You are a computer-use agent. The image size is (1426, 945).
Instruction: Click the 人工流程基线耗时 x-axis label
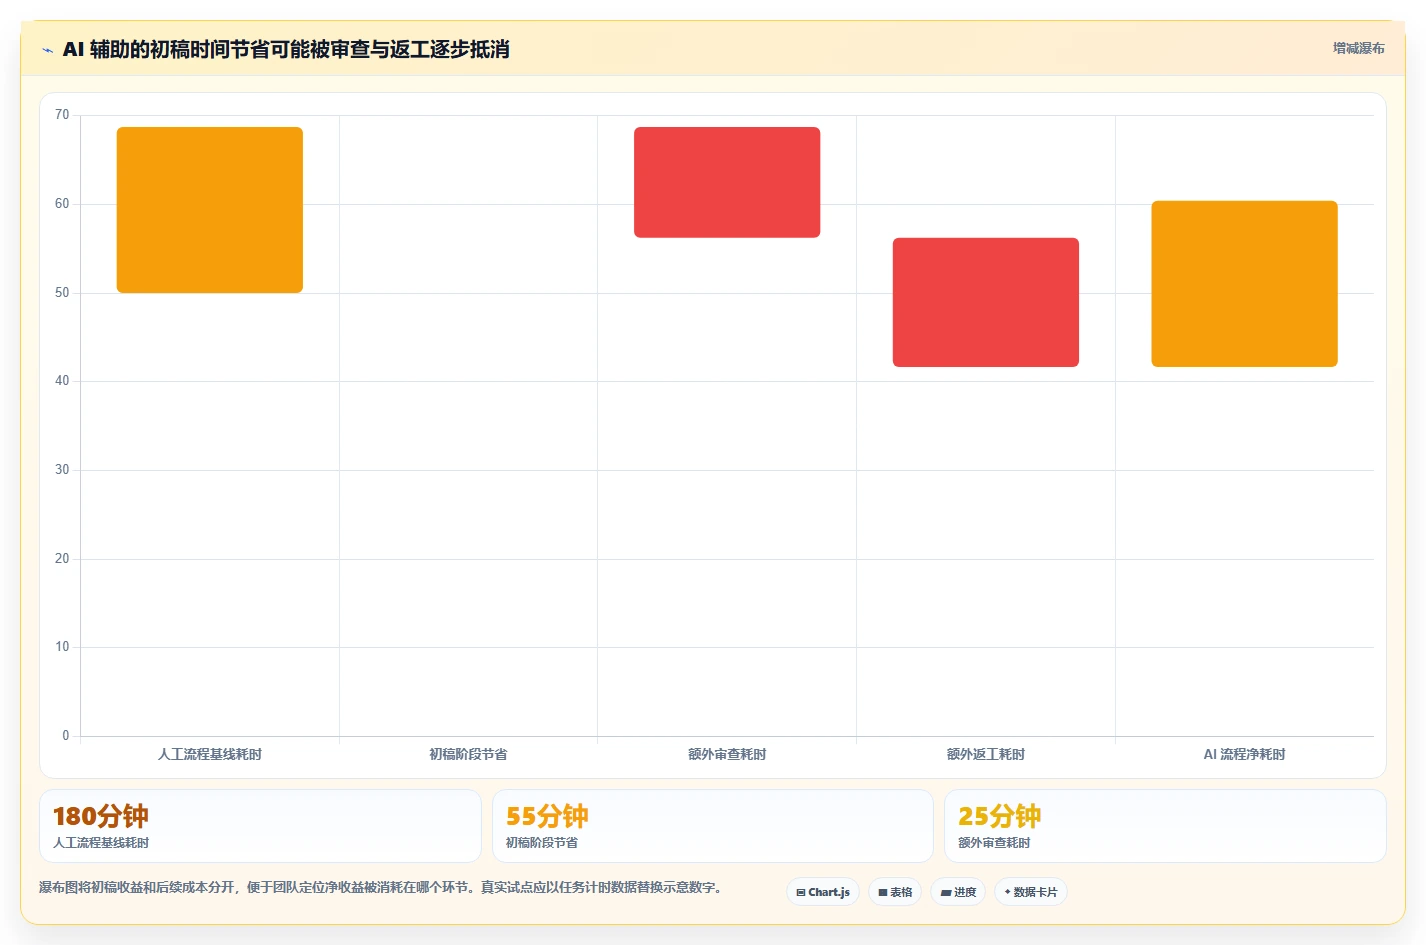(x=210, y=754)
